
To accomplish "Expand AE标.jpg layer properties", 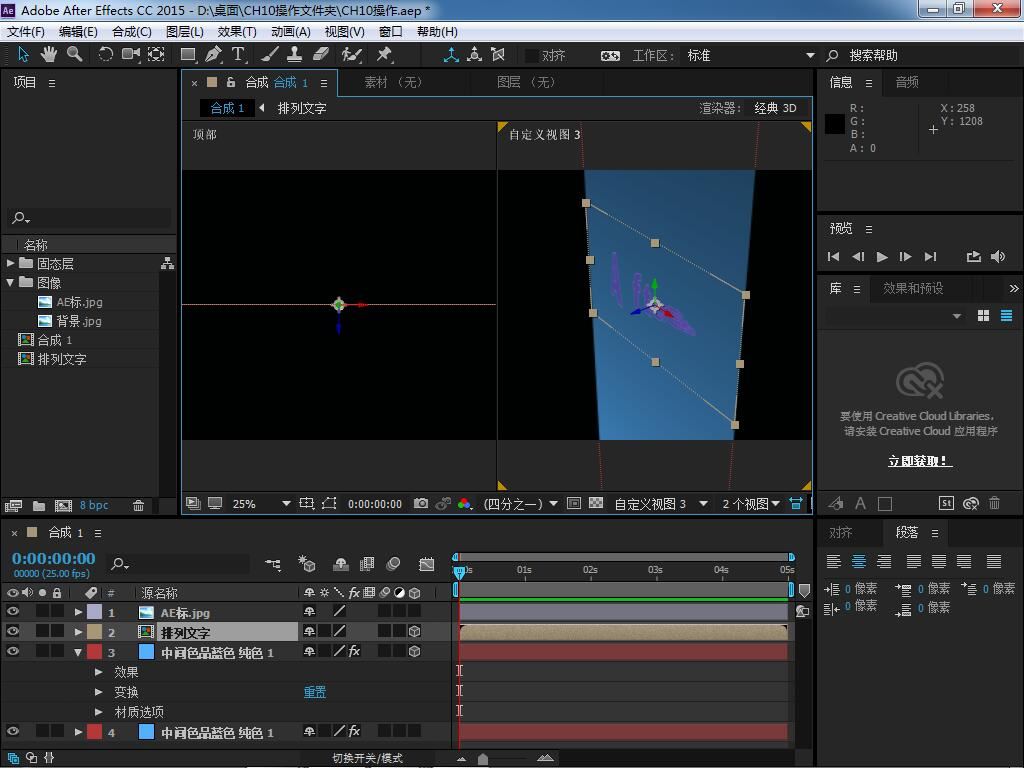I will click(78, 612).
